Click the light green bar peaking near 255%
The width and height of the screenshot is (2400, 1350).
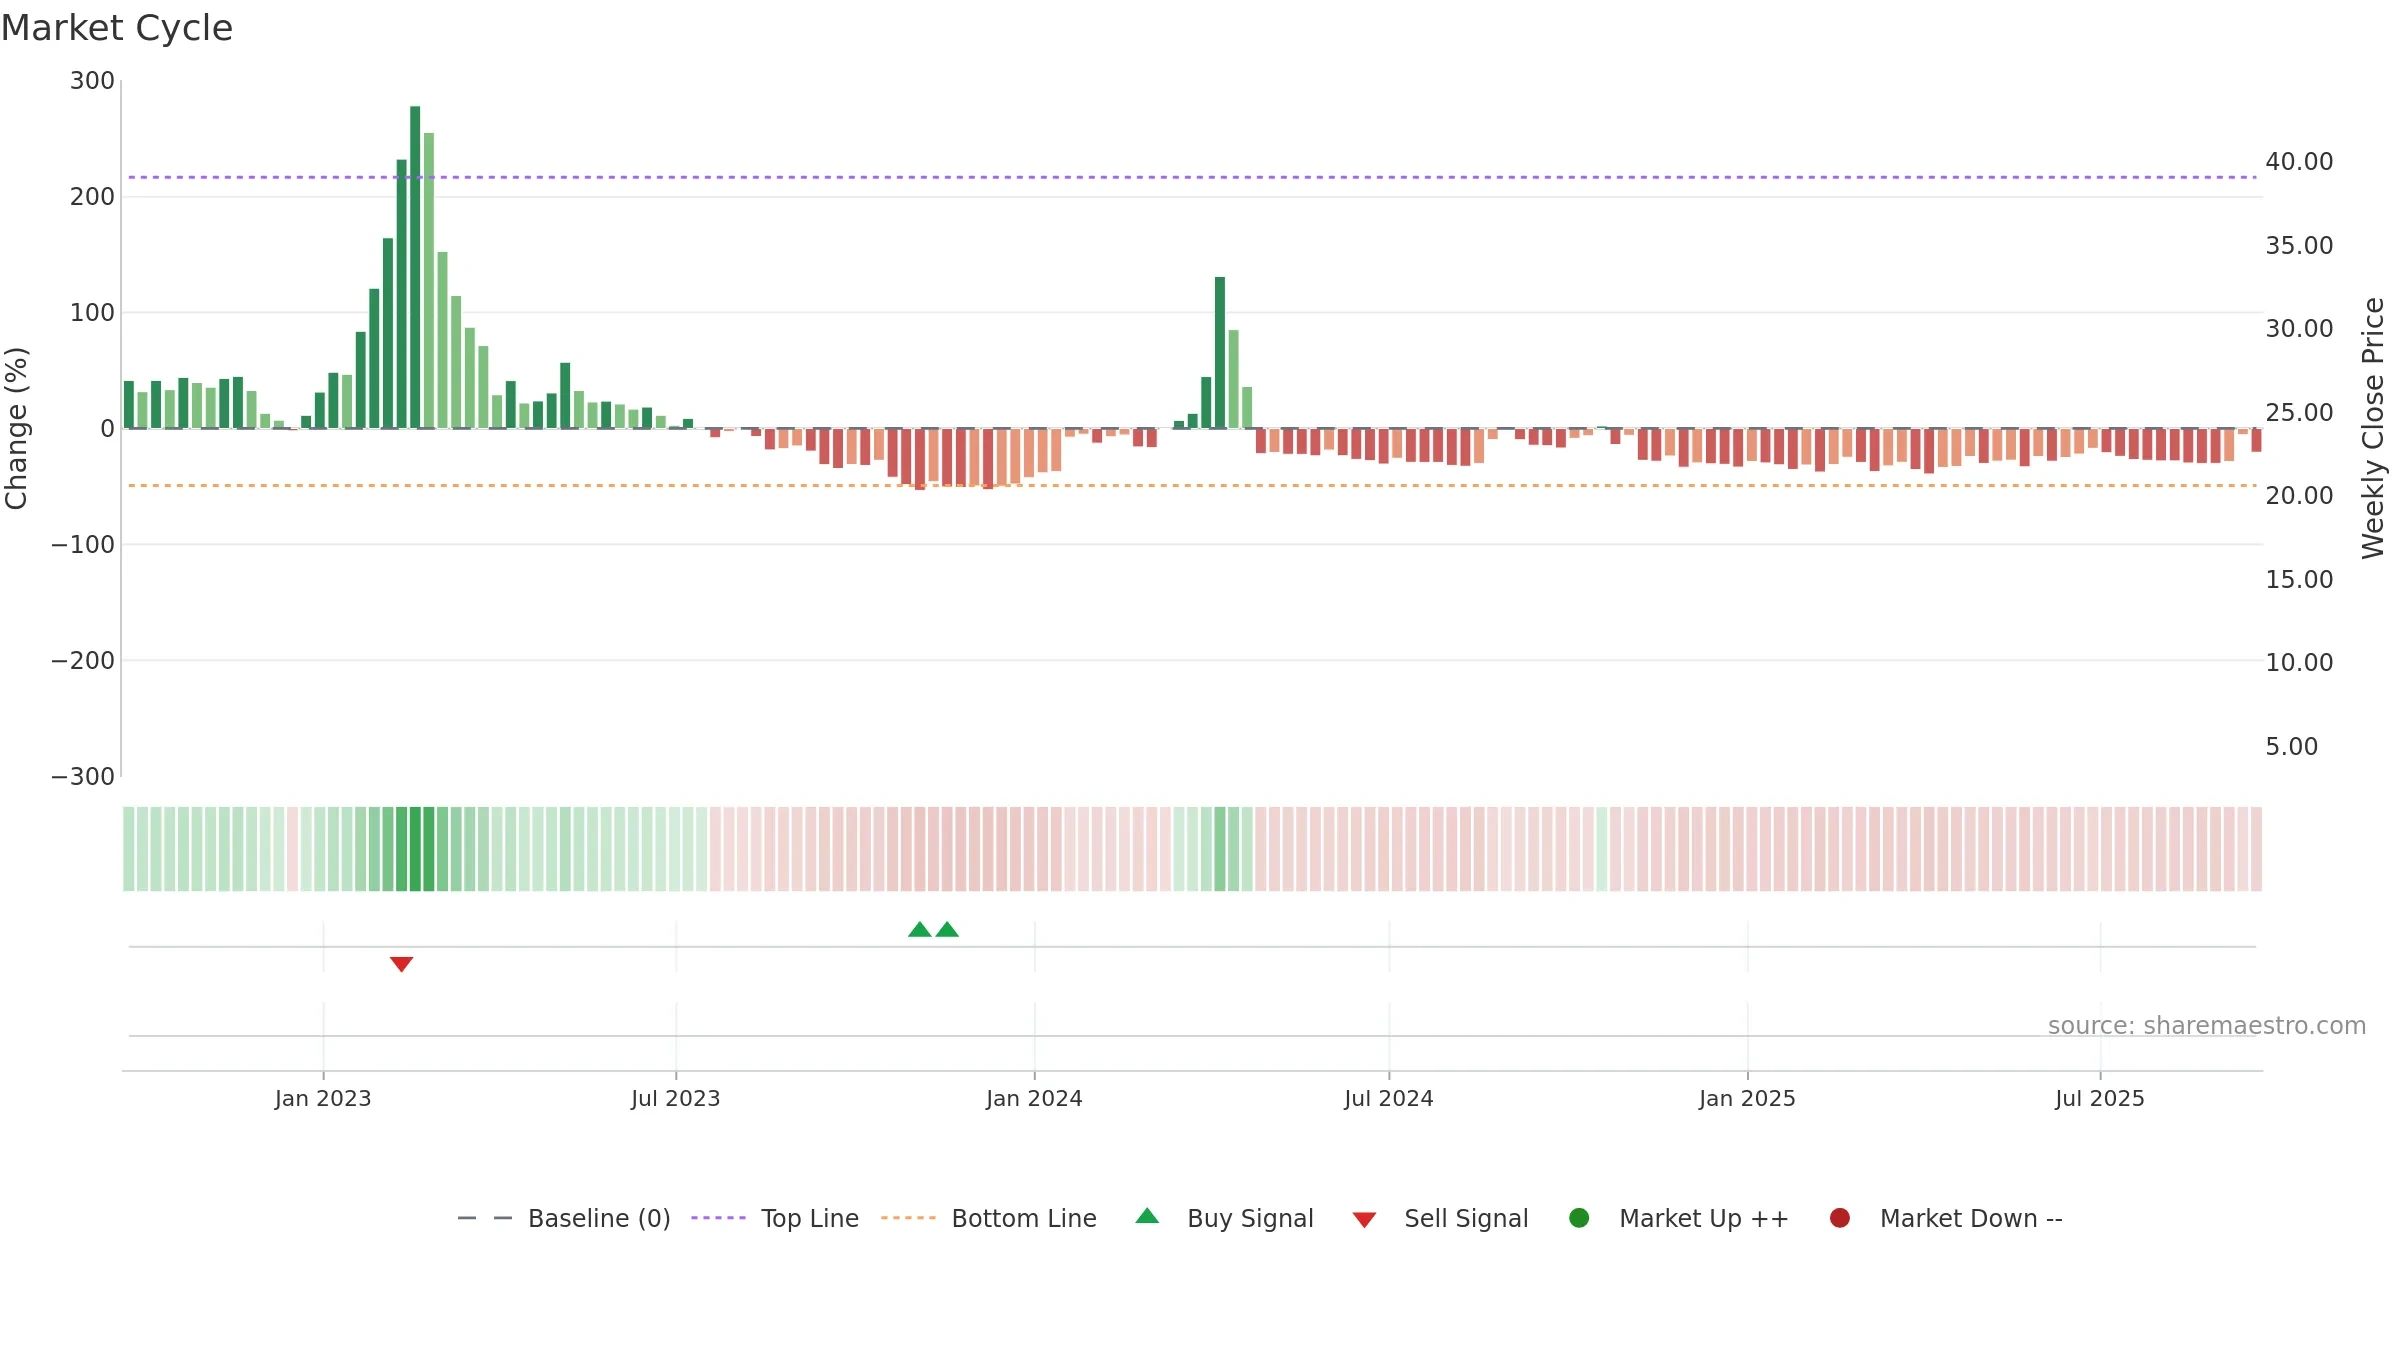[x=429, y=280]
